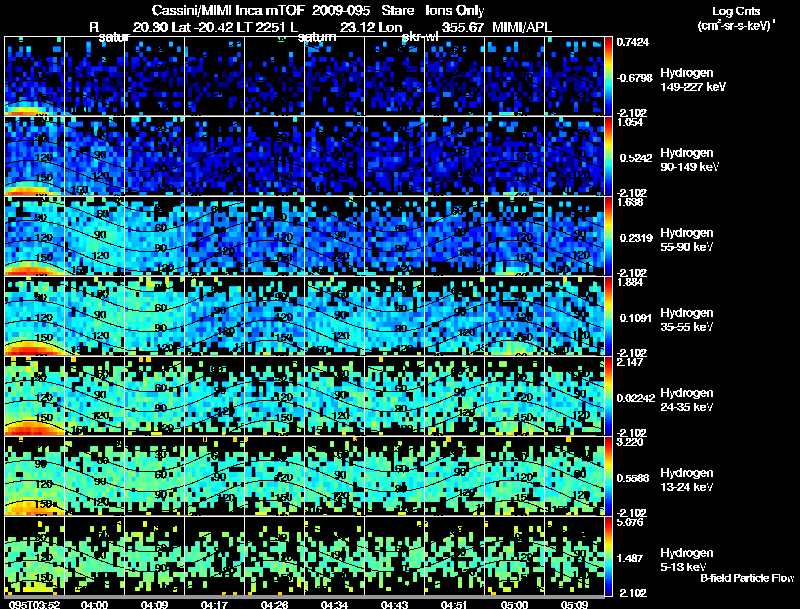Open the 04:09 panel in the 55-90 keV row
This screenshot has height=609, width=800.
(155, 236)
